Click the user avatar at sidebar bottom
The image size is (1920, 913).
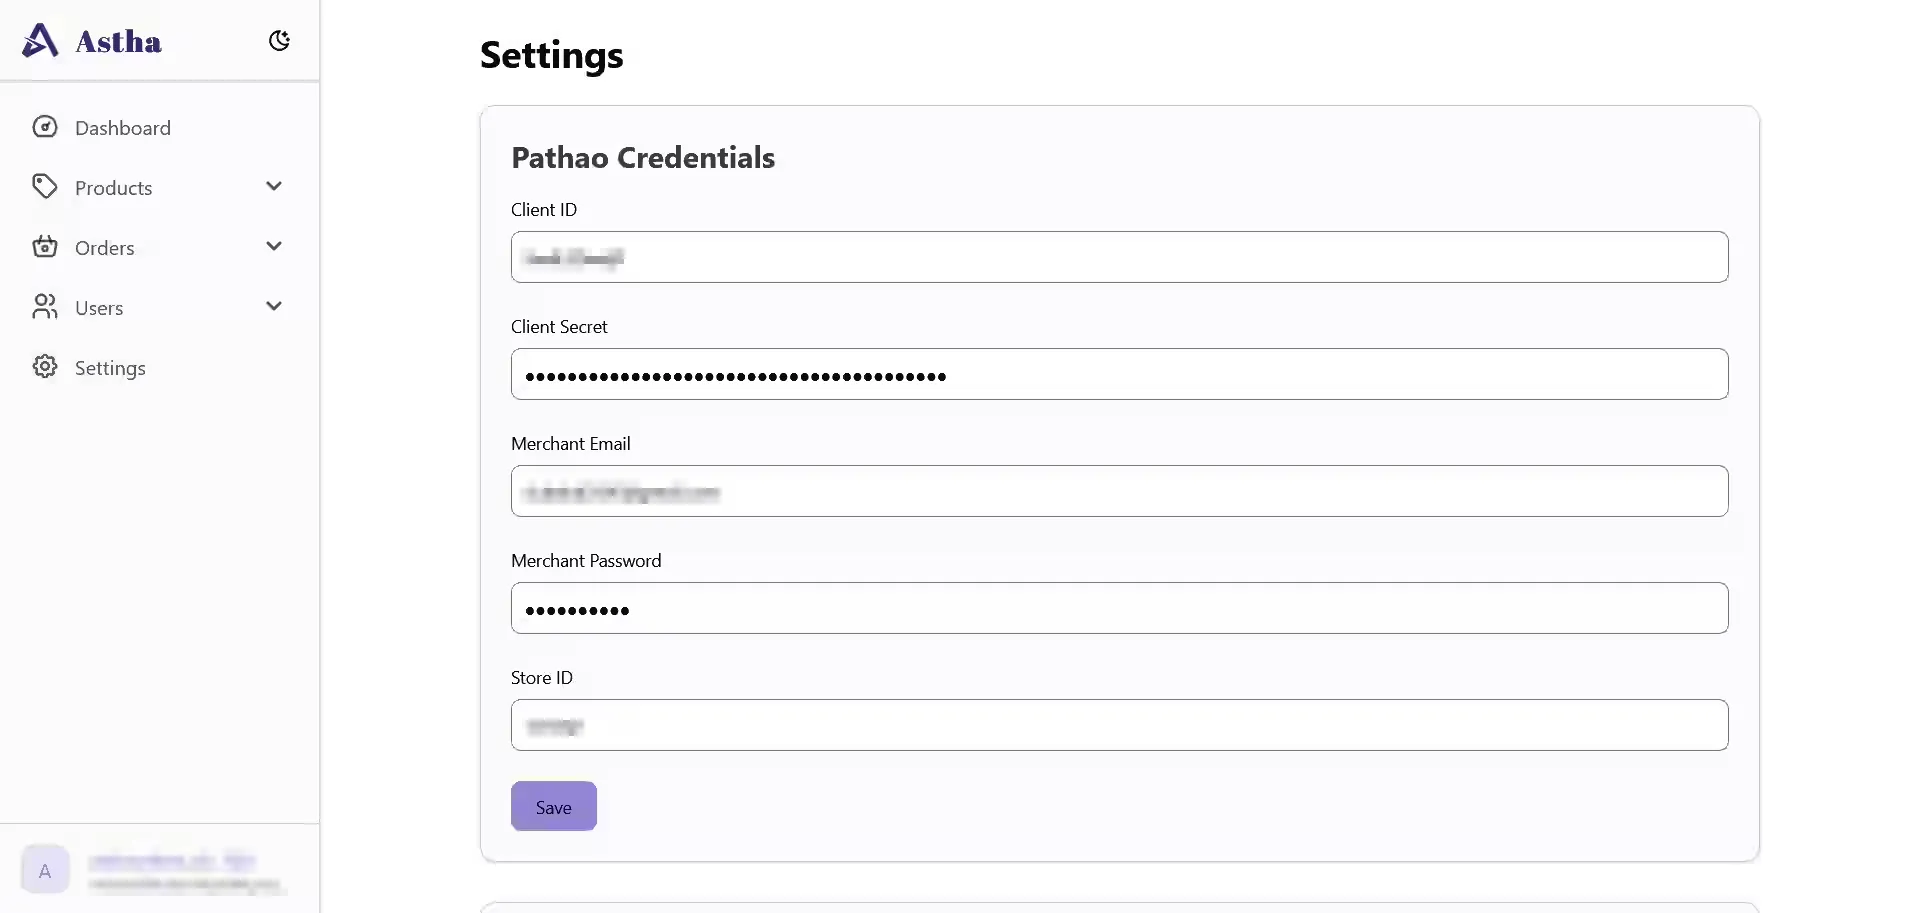44,870
